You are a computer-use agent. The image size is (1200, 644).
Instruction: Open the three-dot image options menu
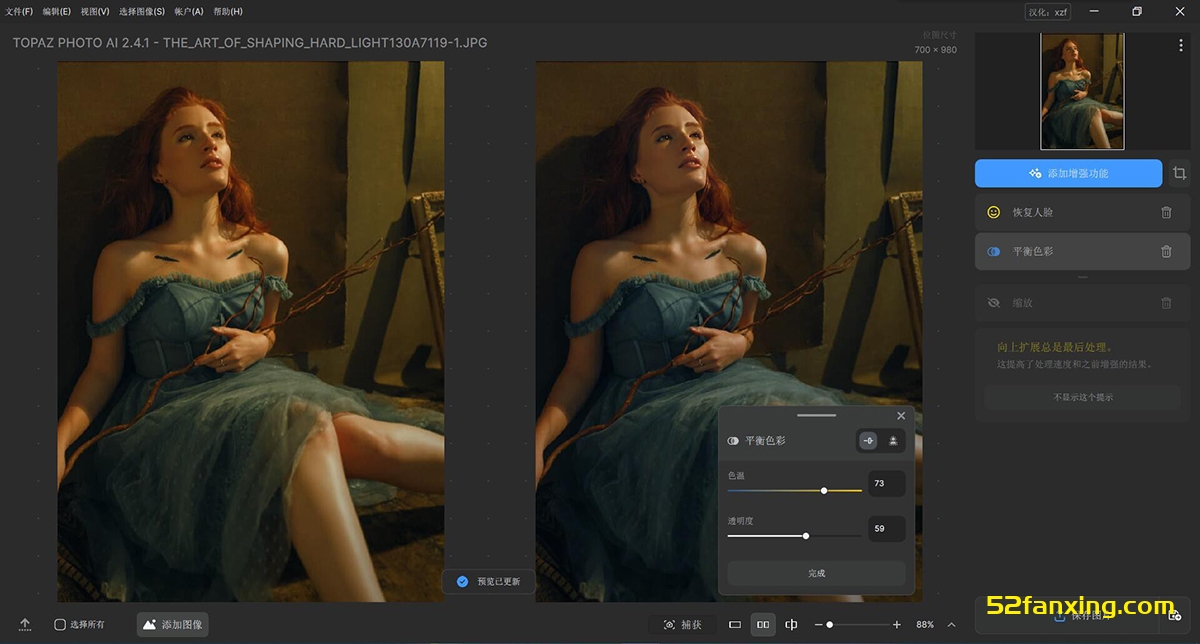pos(1181,46)
